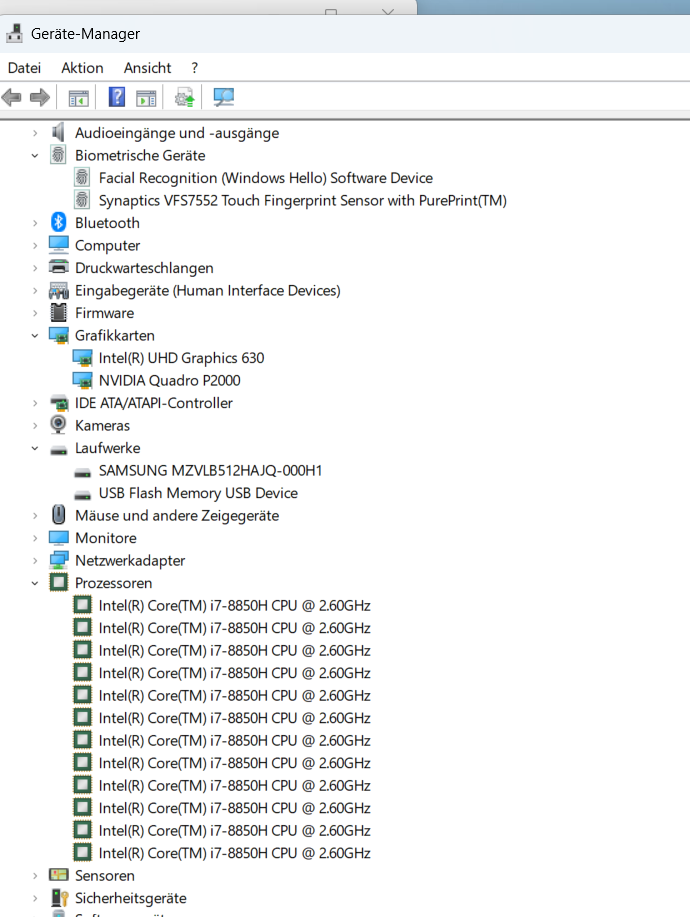The image size is (690, 917).
Task: Click the Netzwerkadapter network icon
Action: pyautogui.click(x=58, y=560)
